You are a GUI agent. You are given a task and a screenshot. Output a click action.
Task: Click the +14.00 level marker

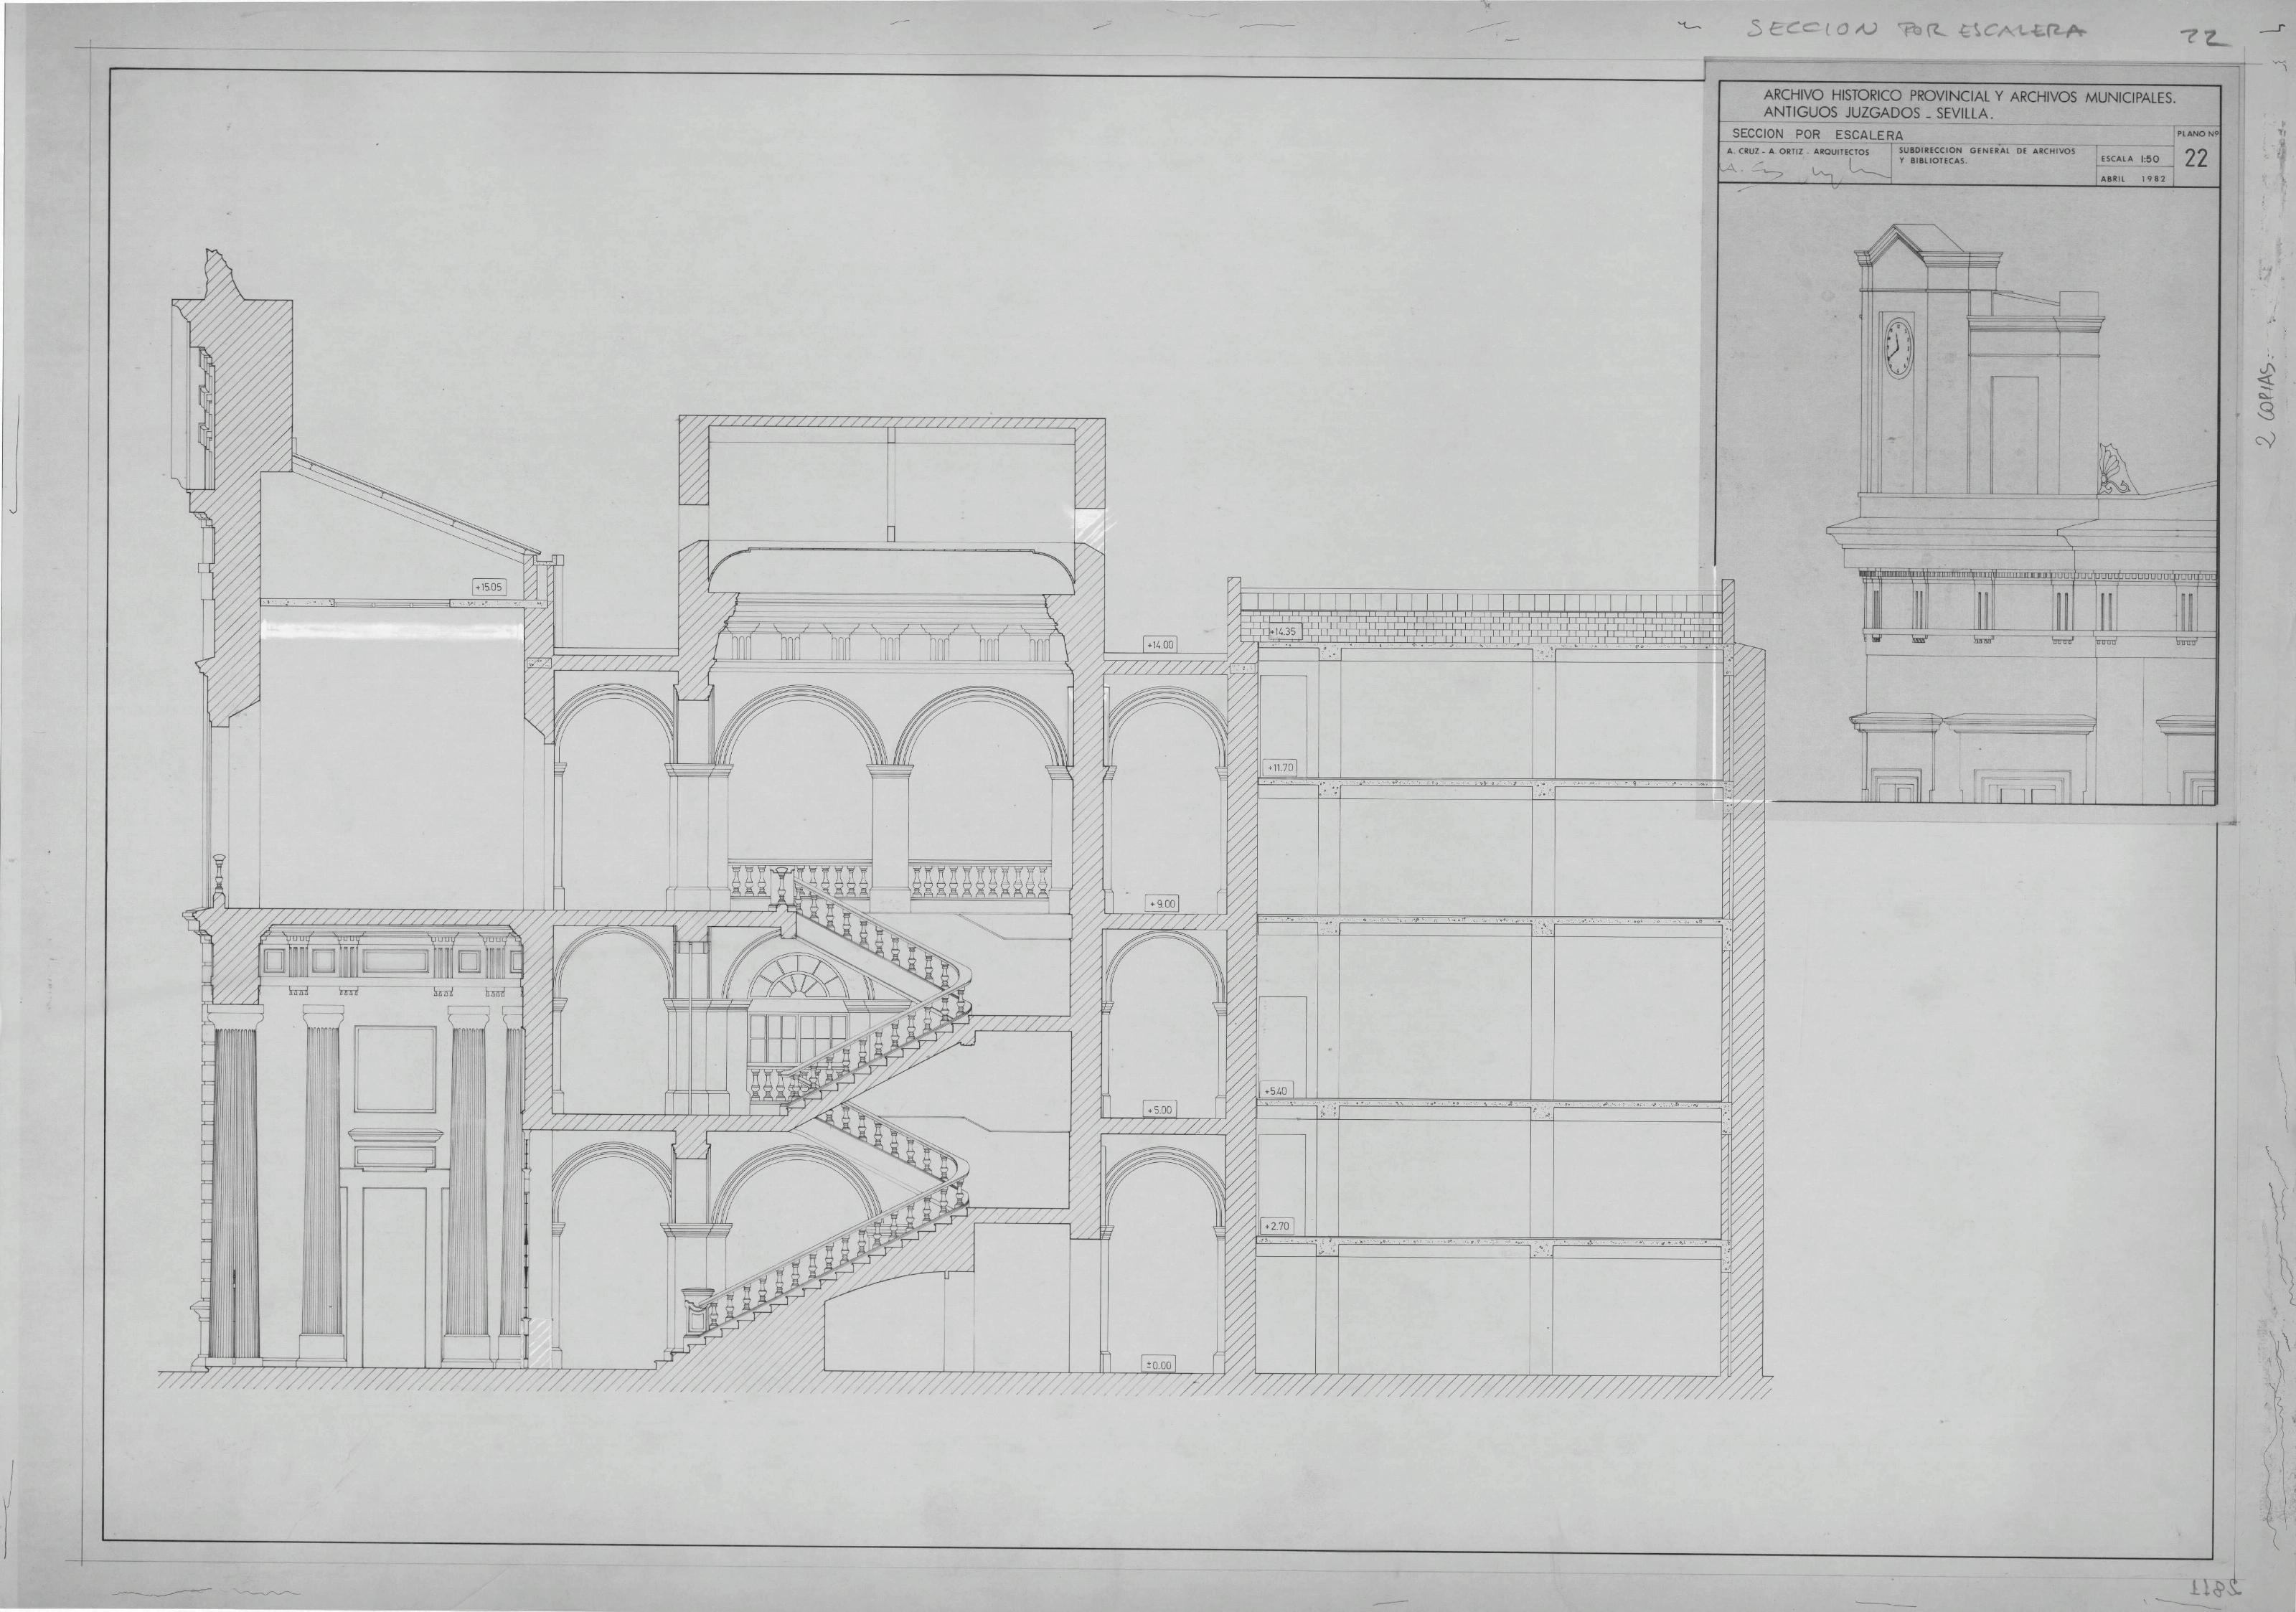point(1160,645)
